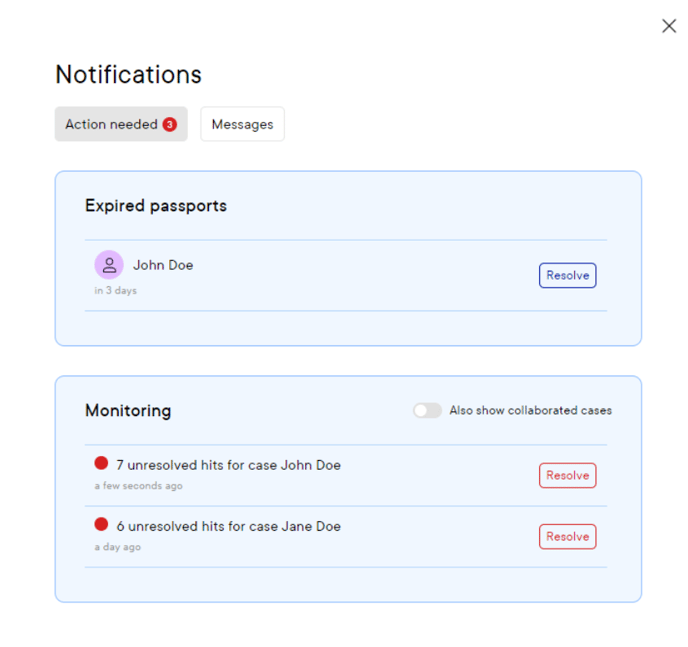Click red status dot beside John Doe case
Screen dimensions: 688x647
tap(101, 463)
